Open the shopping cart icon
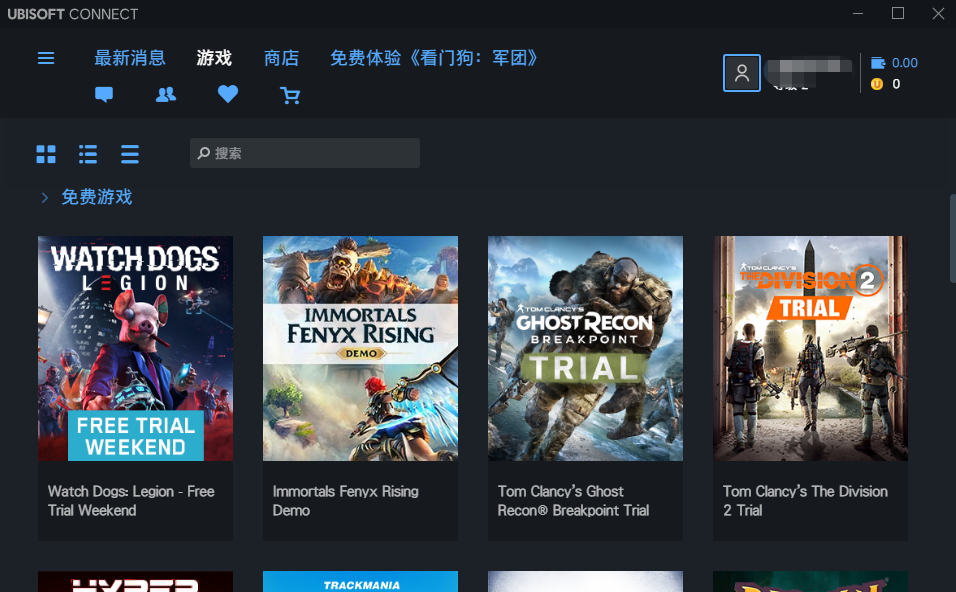This screenshot has height=592, width=956. (290, 96)
